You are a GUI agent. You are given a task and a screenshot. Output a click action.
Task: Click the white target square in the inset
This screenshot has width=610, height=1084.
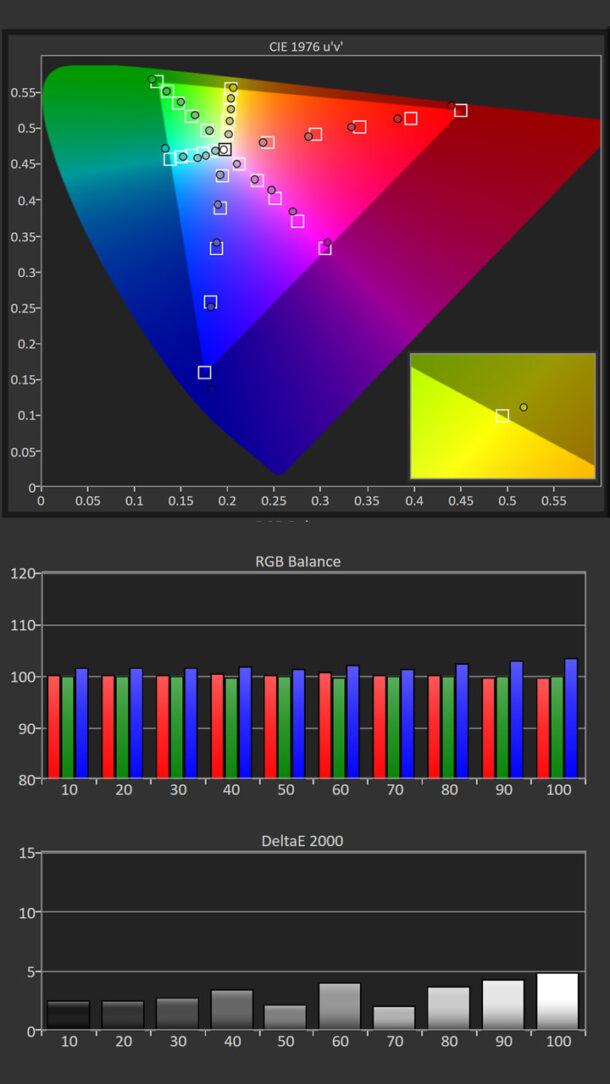[x=502, y=416]
